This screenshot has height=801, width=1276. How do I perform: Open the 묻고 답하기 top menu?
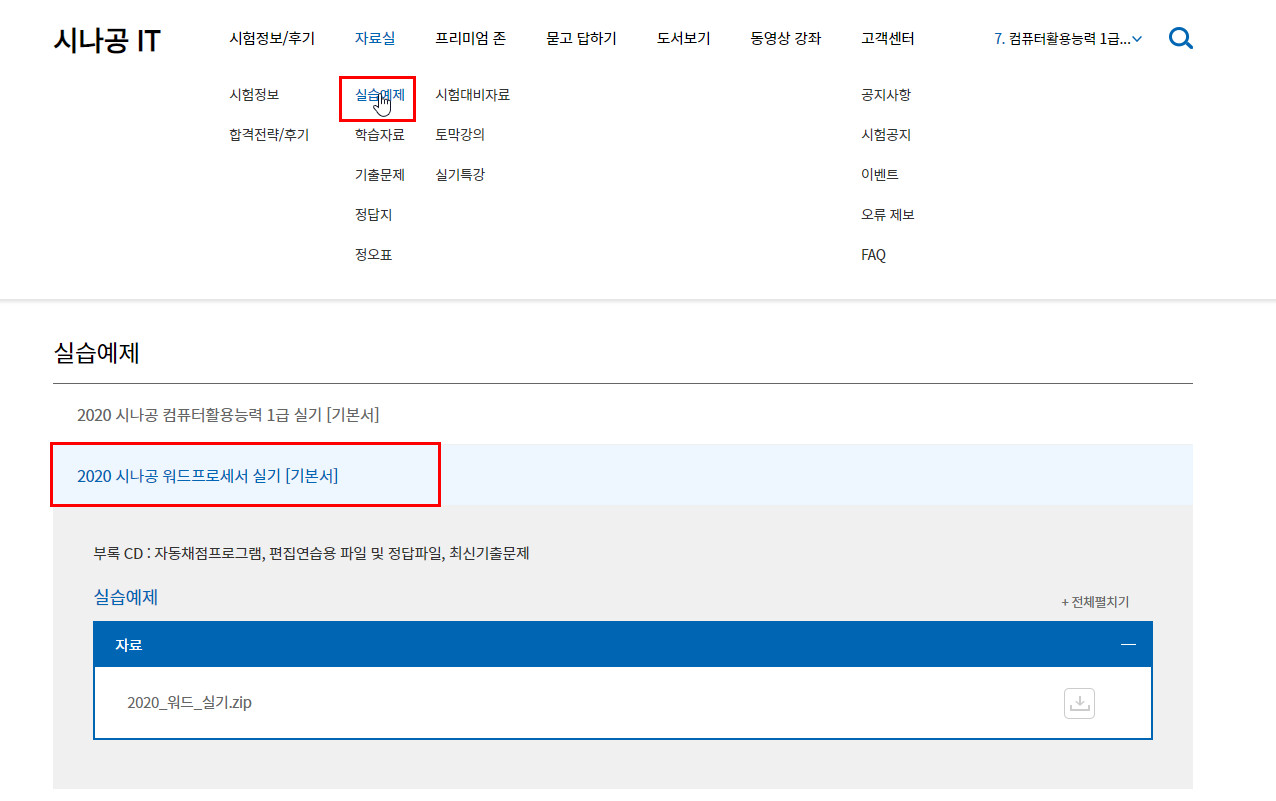point(582,39)
